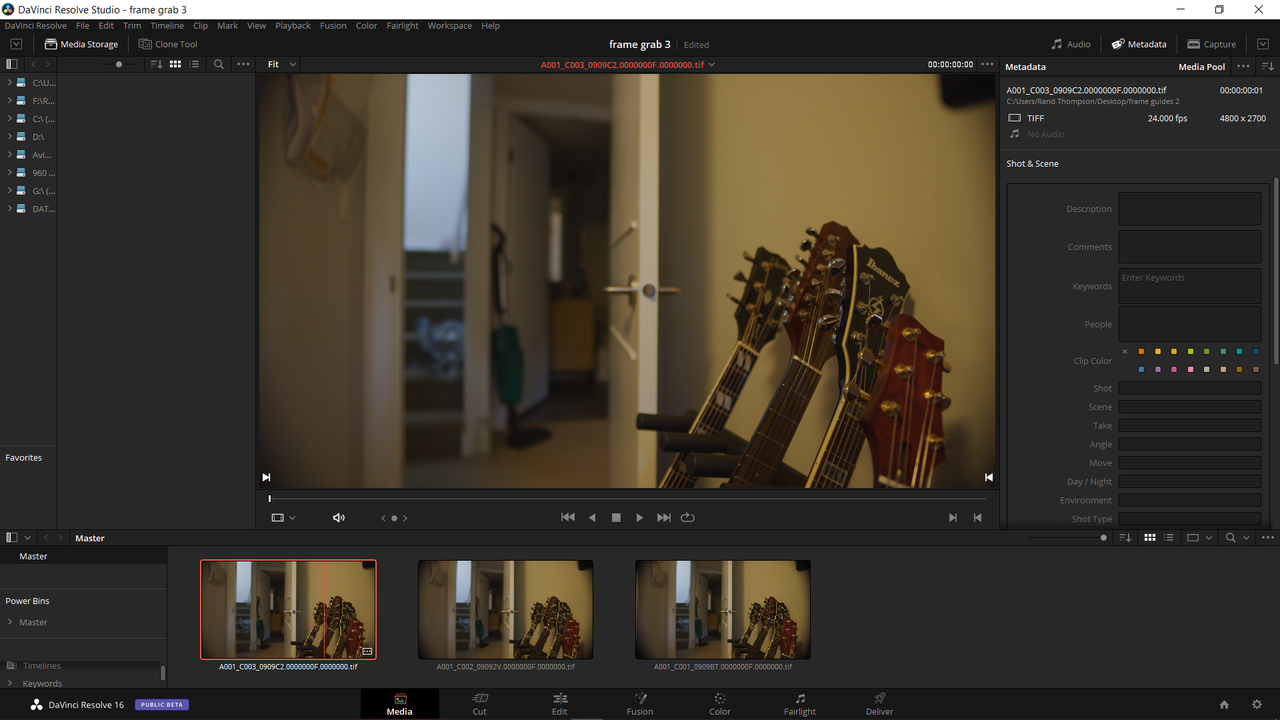Open the viewer mode dropdown beside speaker
This screenshot has width=1280, height=720.
tap(283, 518)
